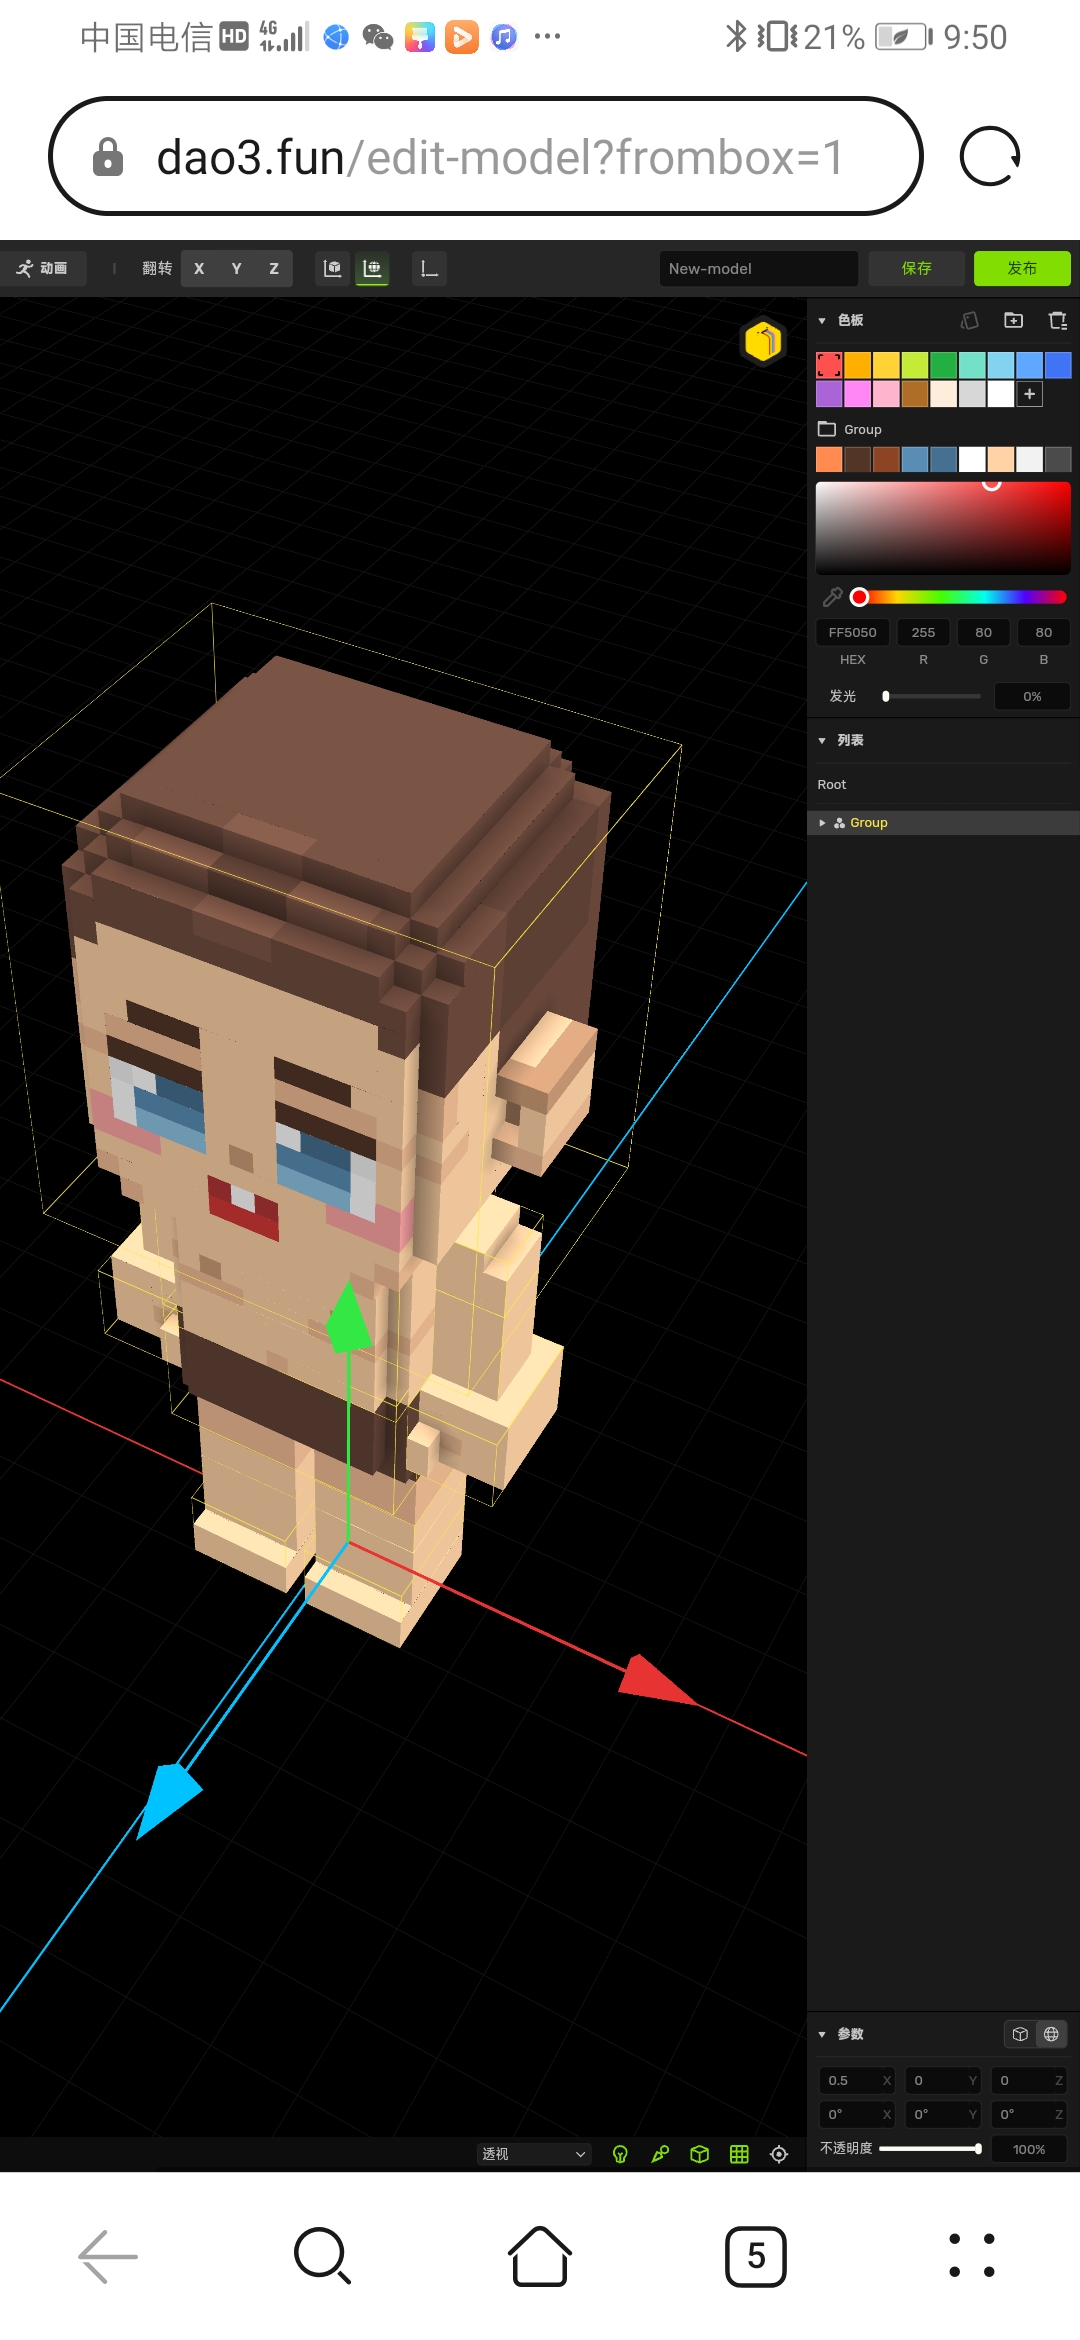Select the first cube alignment toolbar icon

332,268
